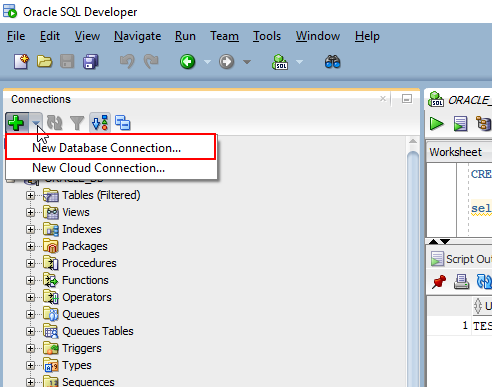
Task: Expand the Operators node
Action: click(x=30, y=297)
